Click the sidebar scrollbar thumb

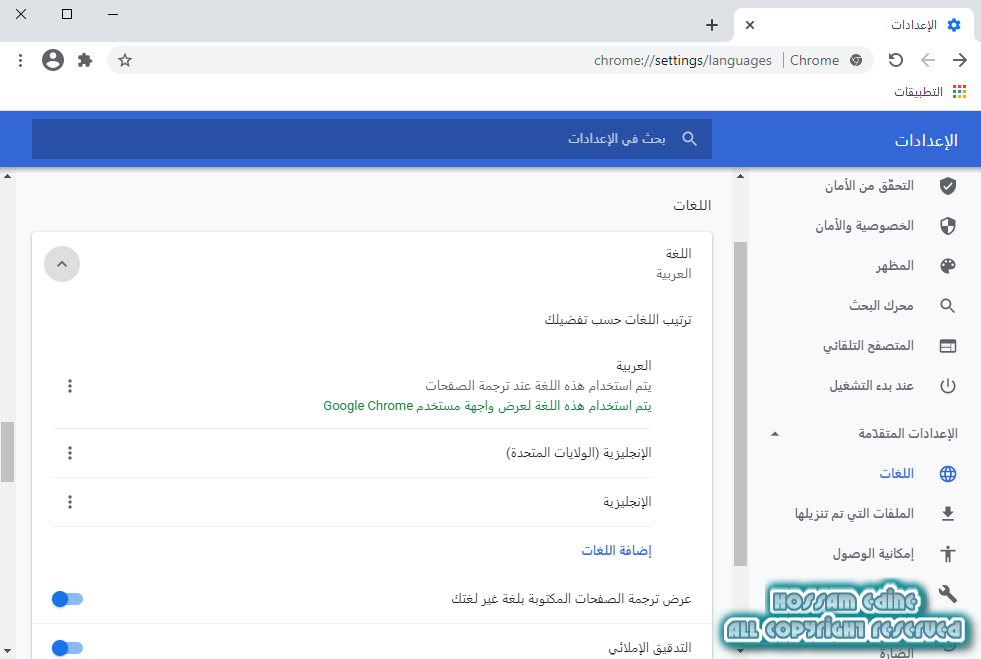click(x=741, y=404)
